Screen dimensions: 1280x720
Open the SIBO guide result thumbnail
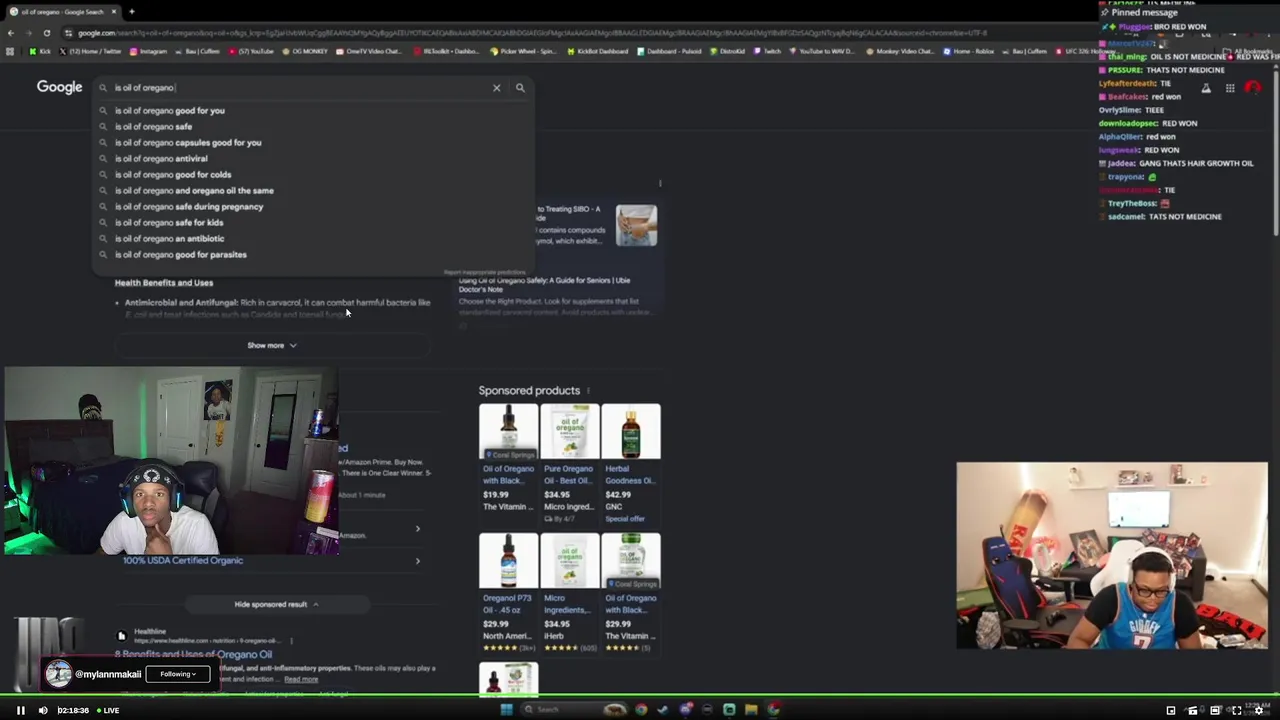[x=636, y=225]
